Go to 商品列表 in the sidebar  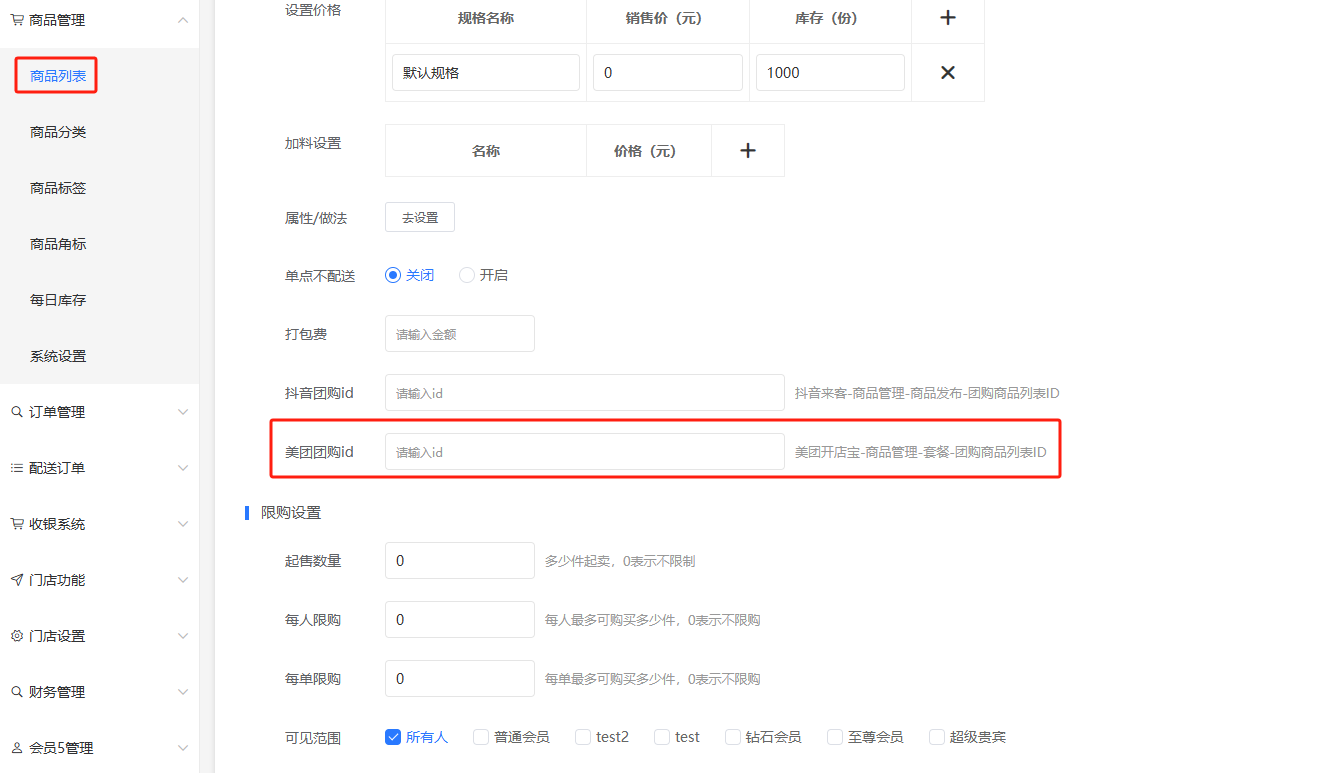(x=58, y=76)
